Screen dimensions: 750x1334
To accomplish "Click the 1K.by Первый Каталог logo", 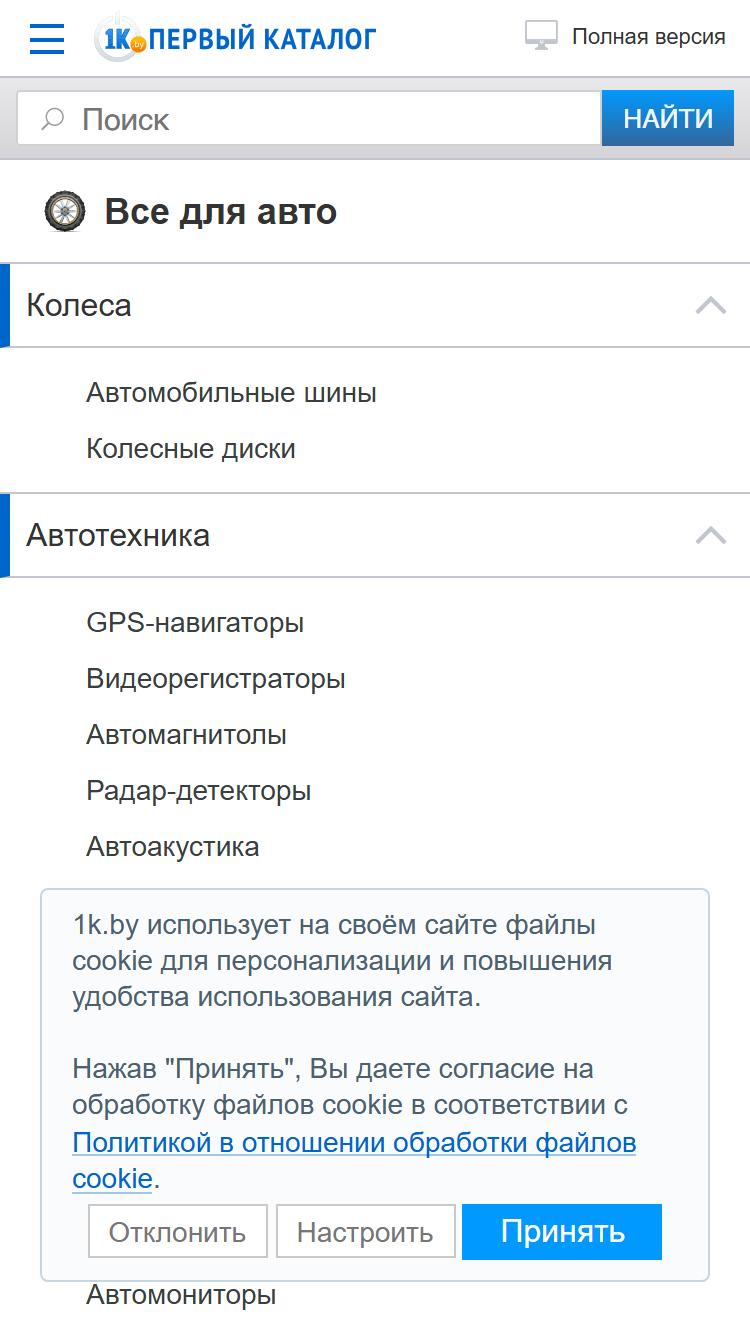I will [x=235, y=38].
